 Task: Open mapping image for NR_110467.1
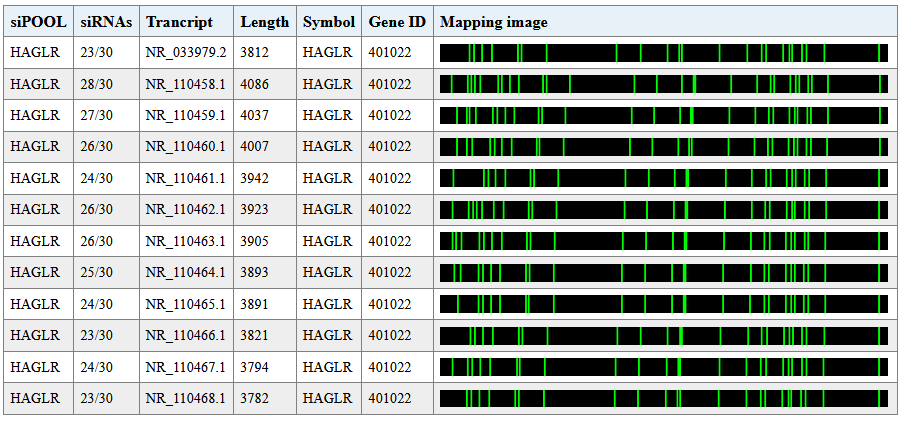[x=664, y=366]
